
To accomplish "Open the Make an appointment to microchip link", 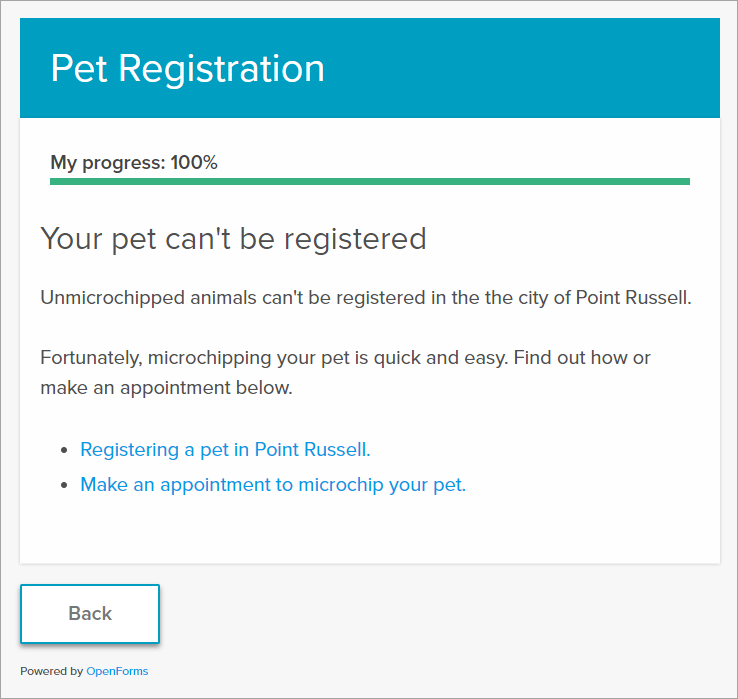I will 273,485.
